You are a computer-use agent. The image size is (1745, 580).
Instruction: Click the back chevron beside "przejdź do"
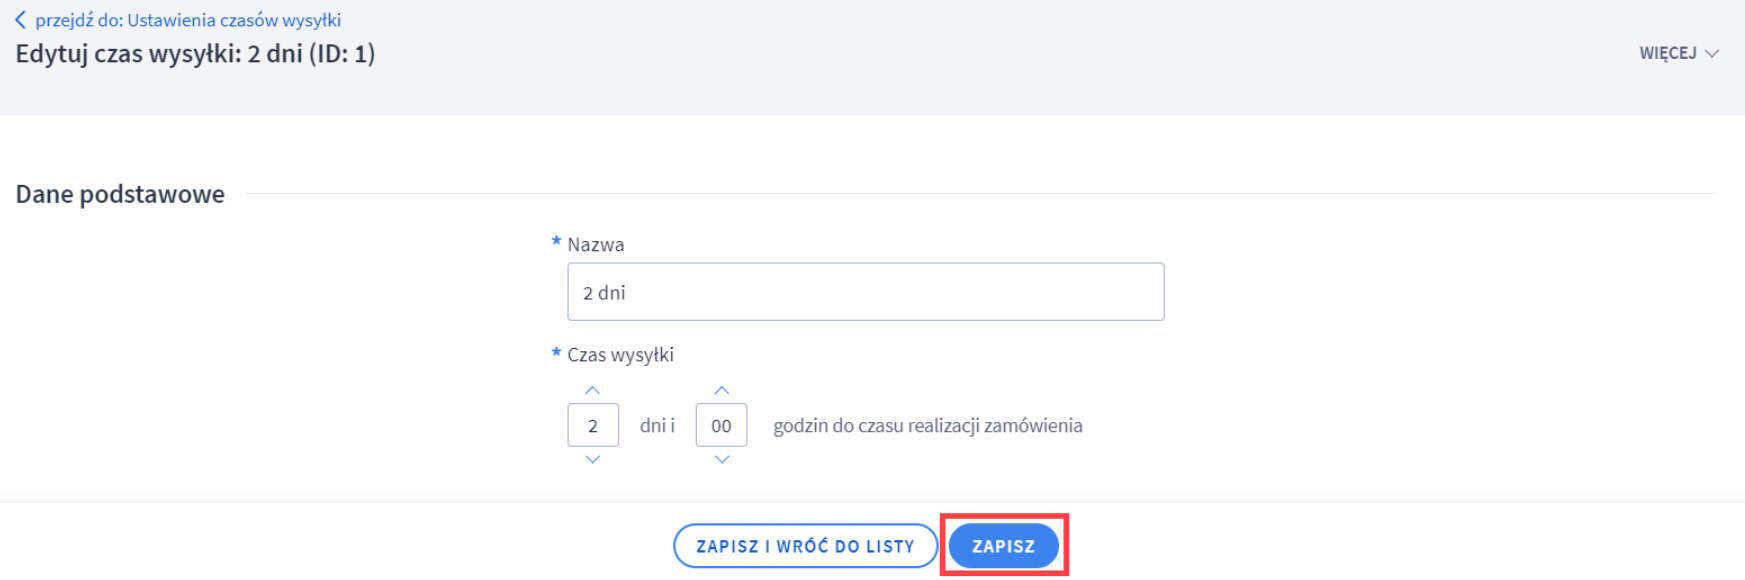click(20, 19)
